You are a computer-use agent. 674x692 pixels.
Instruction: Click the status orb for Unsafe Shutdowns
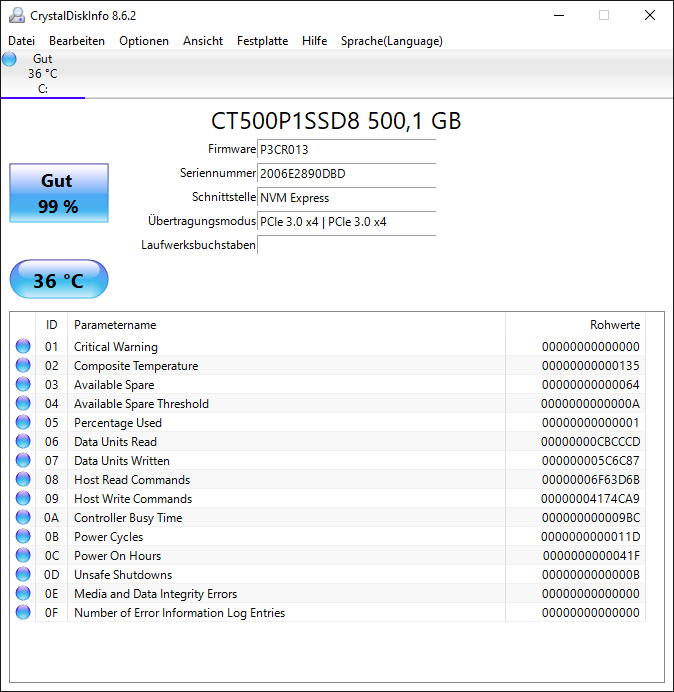[x=23, y=574]
